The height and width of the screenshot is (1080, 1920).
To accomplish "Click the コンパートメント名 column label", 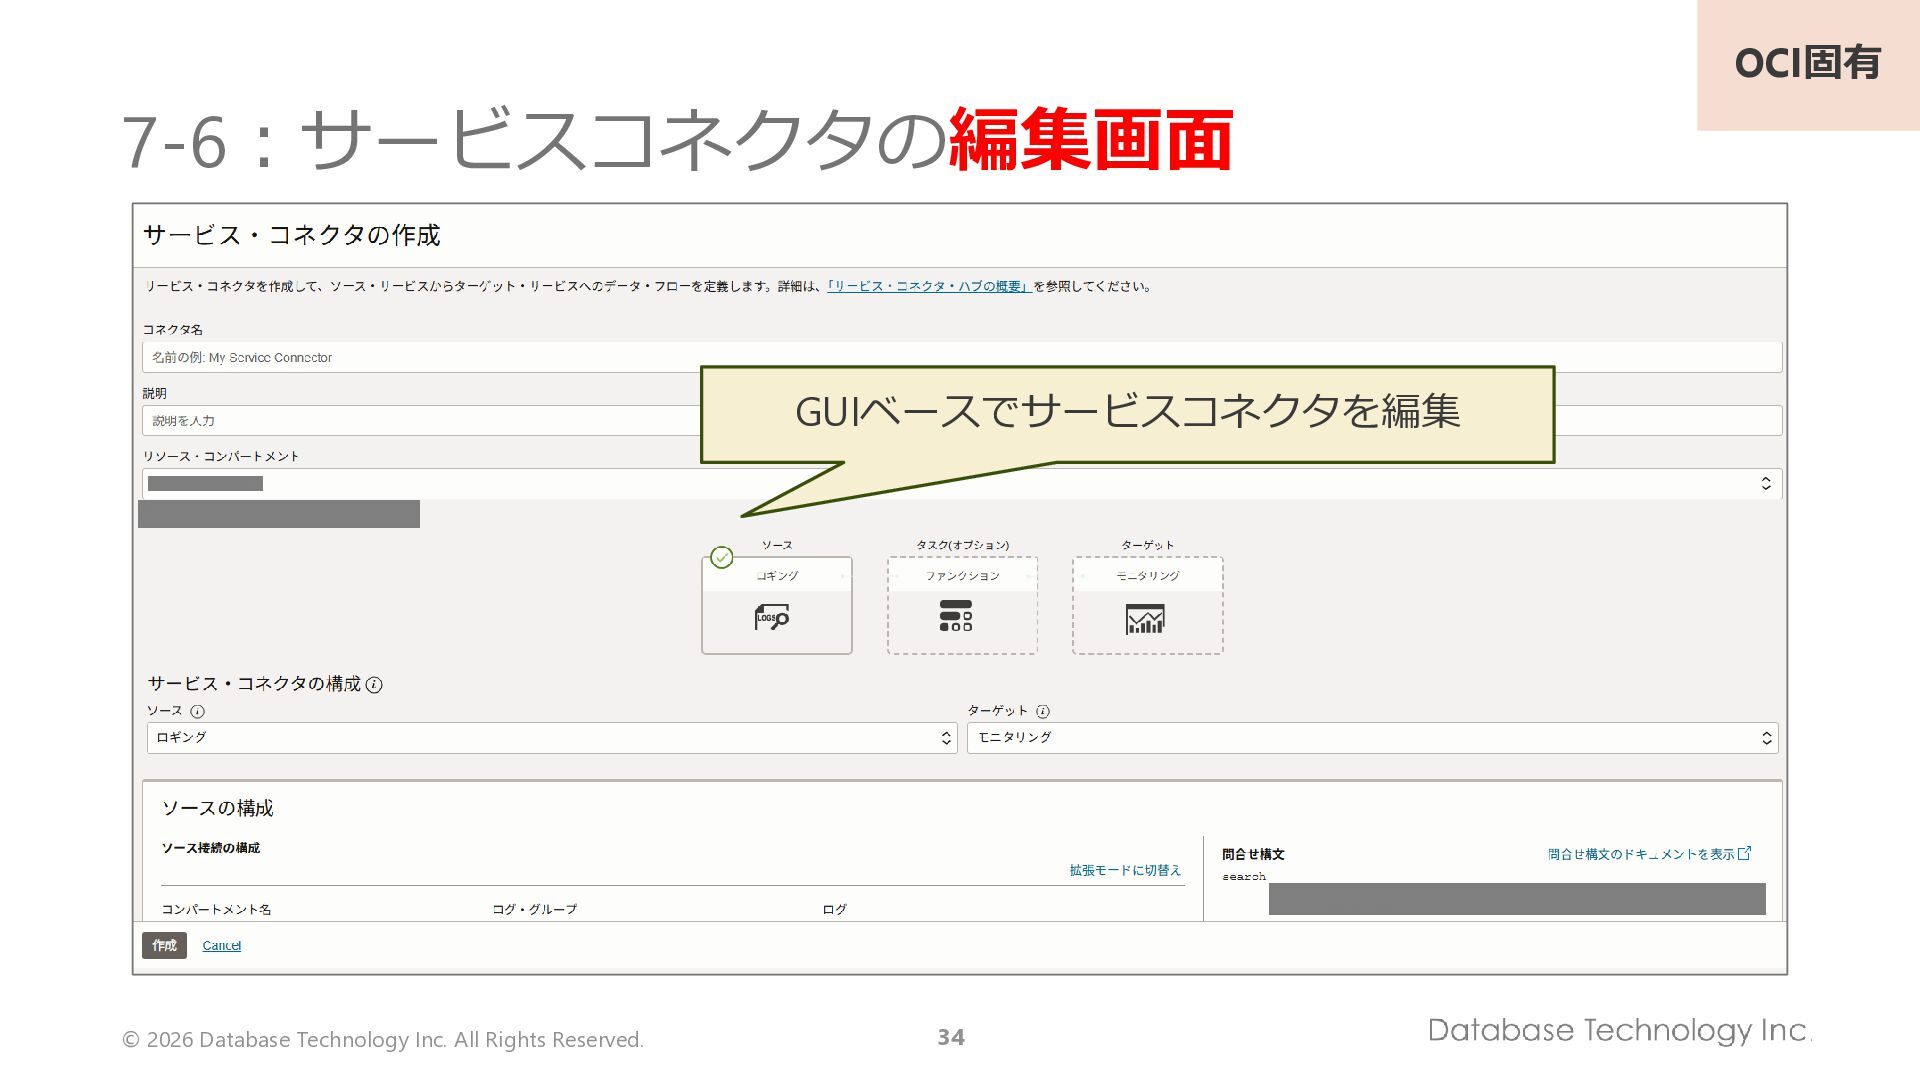I will tap(216, 910).
